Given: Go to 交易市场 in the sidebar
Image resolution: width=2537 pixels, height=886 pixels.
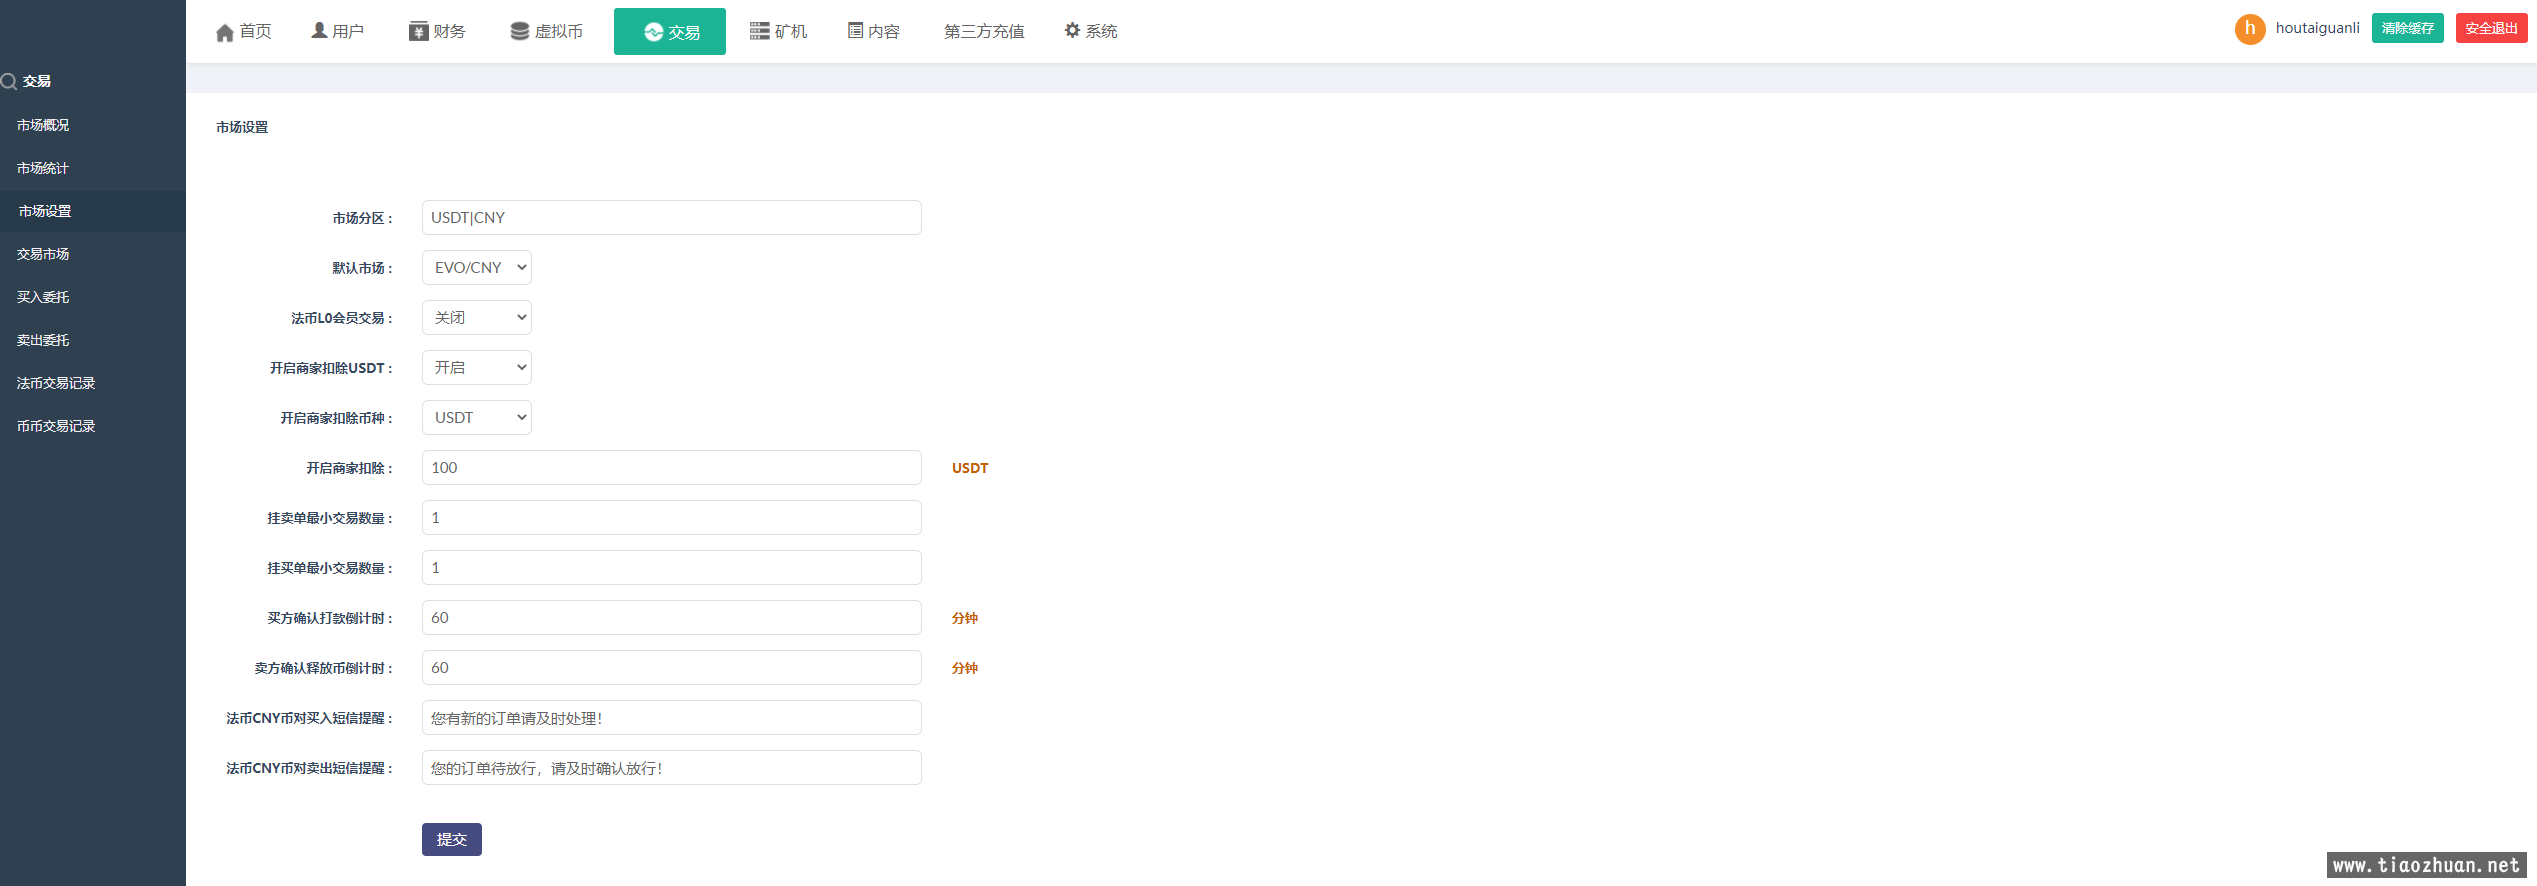Looking at the screenshot, I should pyautogui.click(x=43, y=254).
